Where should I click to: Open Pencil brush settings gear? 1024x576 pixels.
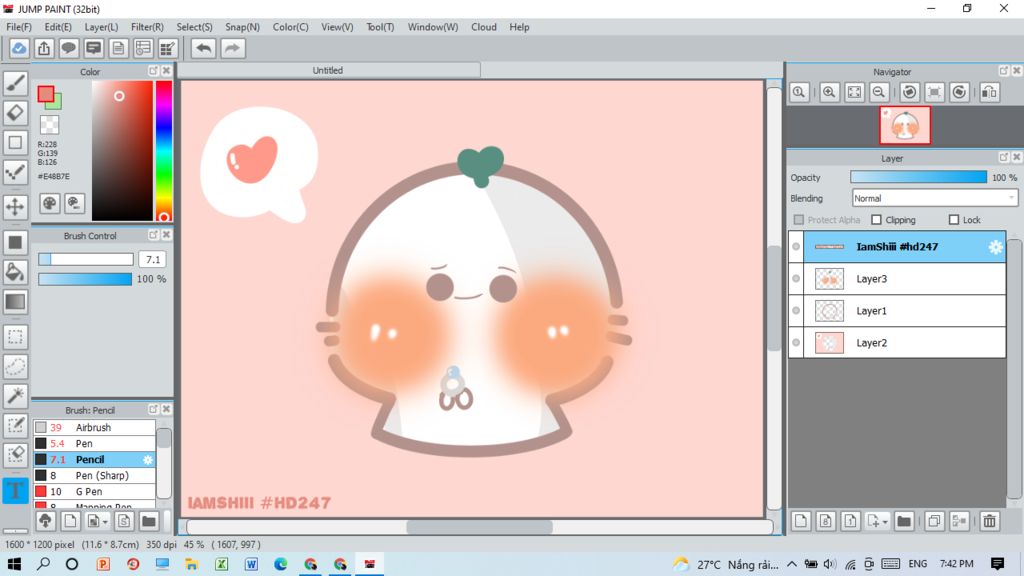[148, 460]
